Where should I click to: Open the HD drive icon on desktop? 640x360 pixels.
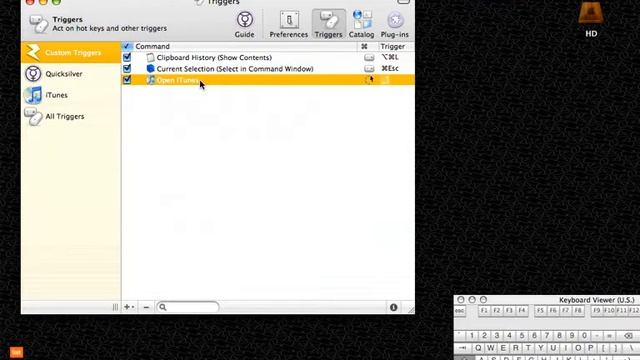(x=591, y=20)
